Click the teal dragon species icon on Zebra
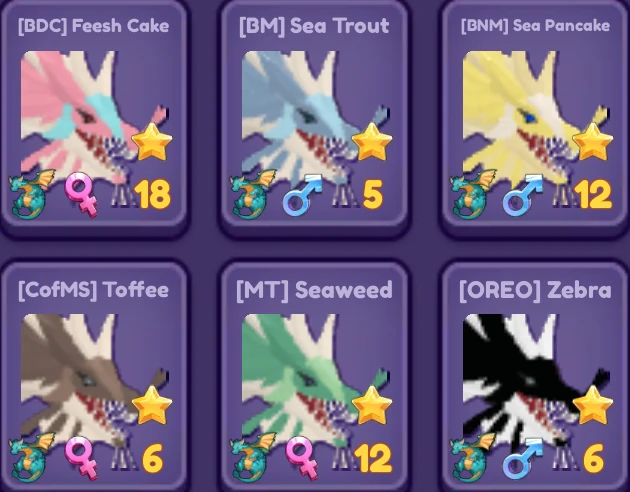630x492 pixels. (x=473, y=457)
